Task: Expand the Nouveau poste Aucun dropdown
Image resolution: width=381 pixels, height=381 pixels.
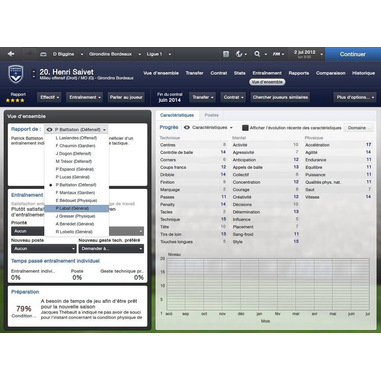Action: pos(44,249)
